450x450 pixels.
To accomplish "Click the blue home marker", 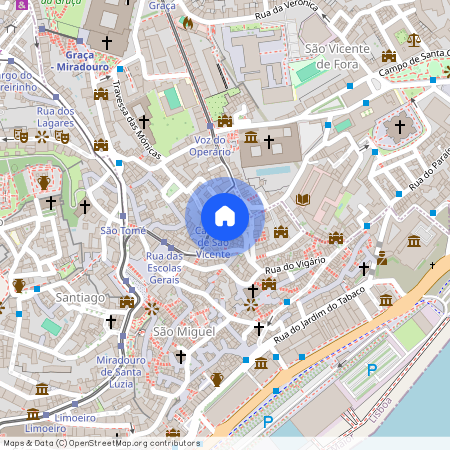I will click(x=225, y=217).
